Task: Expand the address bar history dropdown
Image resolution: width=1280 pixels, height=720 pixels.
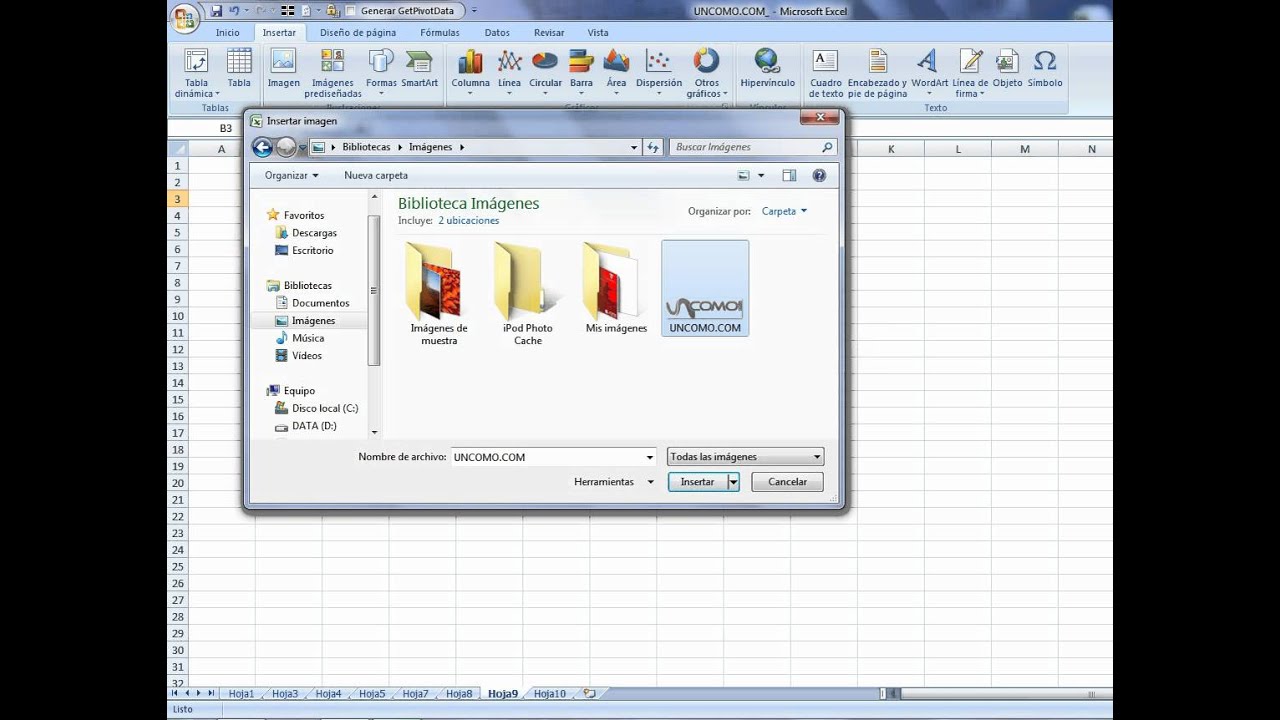Action: tap(634, 147)
